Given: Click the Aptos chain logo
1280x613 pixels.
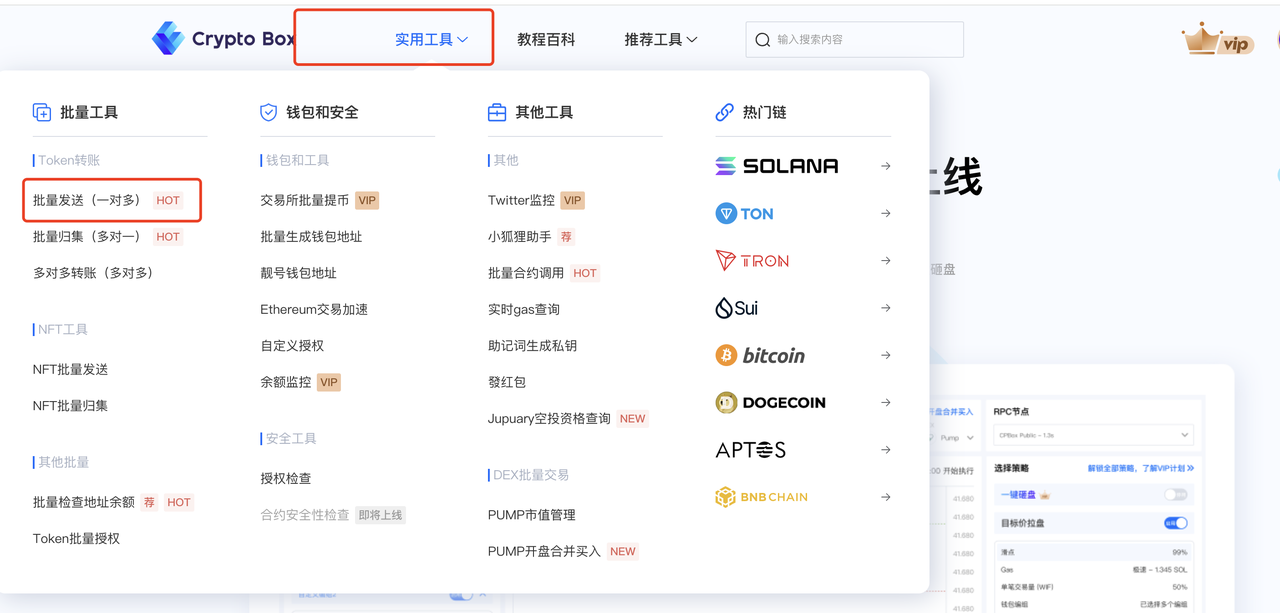Looking at the screenshot, I should point(750,450).
